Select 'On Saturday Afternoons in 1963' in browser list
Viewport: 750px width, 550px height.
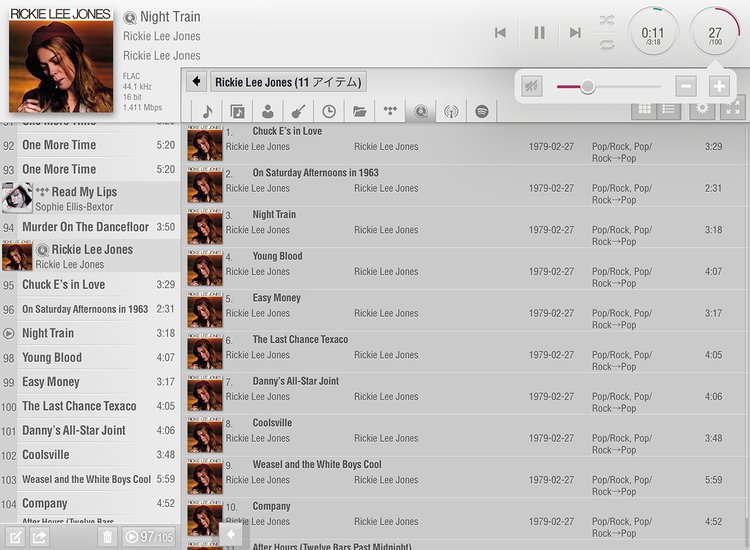click(465, 186)
